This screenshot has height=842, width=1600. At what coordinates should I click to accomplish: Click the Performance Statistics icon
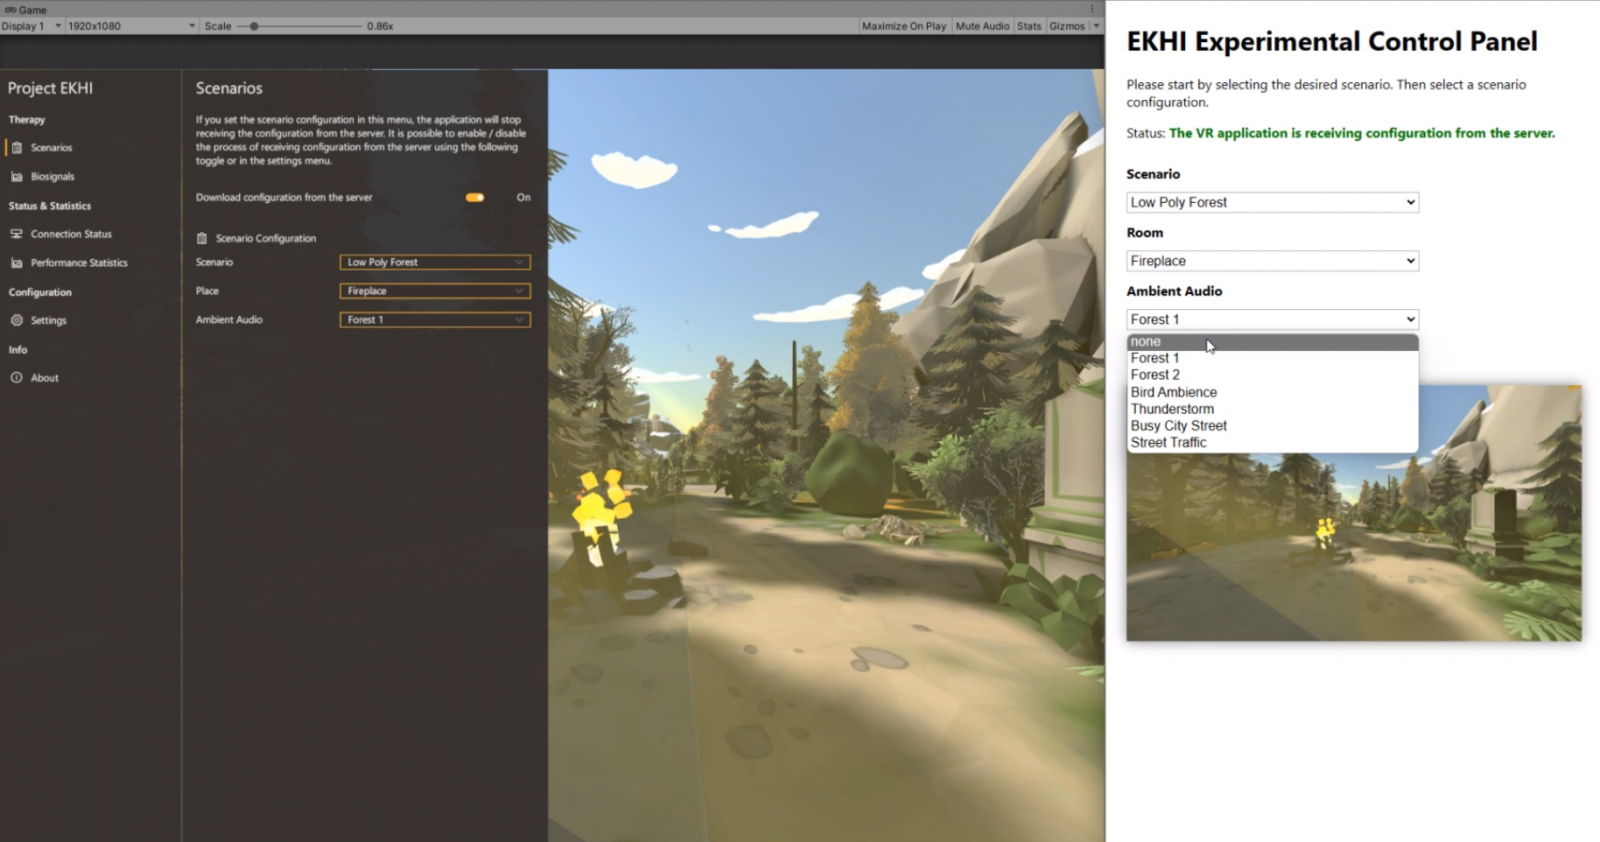[16, 263]
